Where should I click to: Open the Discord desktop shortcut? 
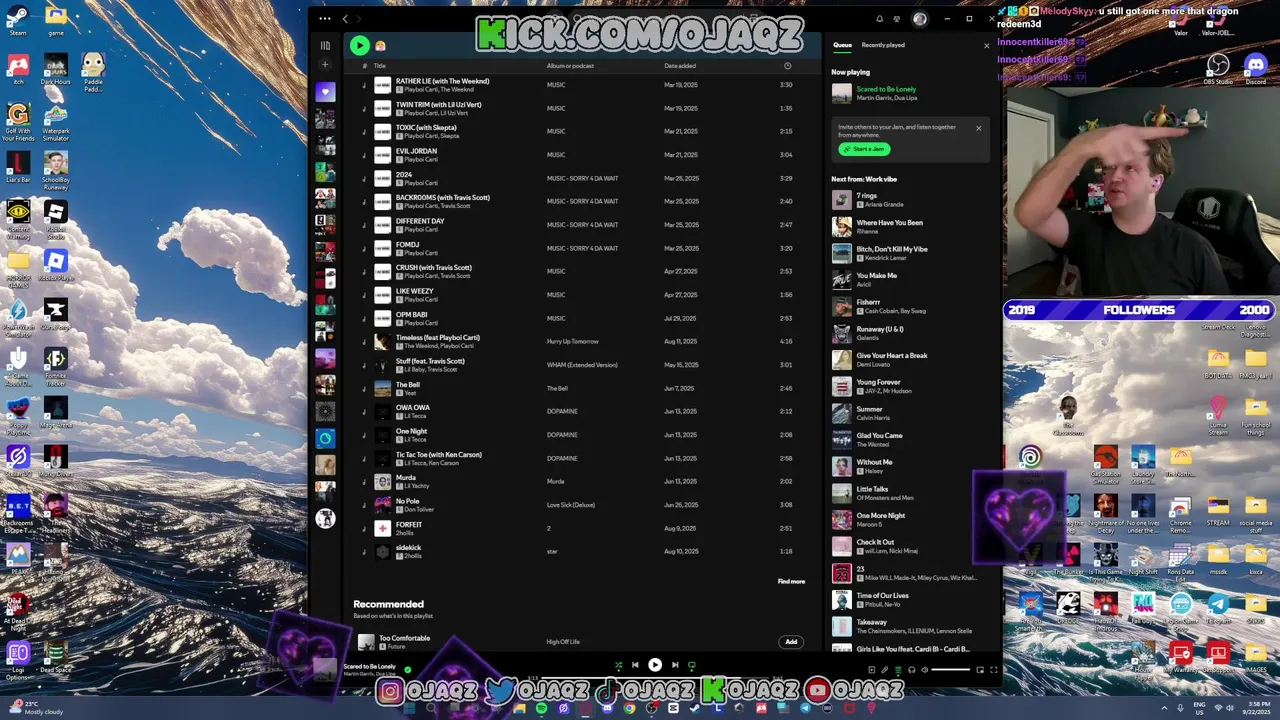click(x=1255, y=70)
